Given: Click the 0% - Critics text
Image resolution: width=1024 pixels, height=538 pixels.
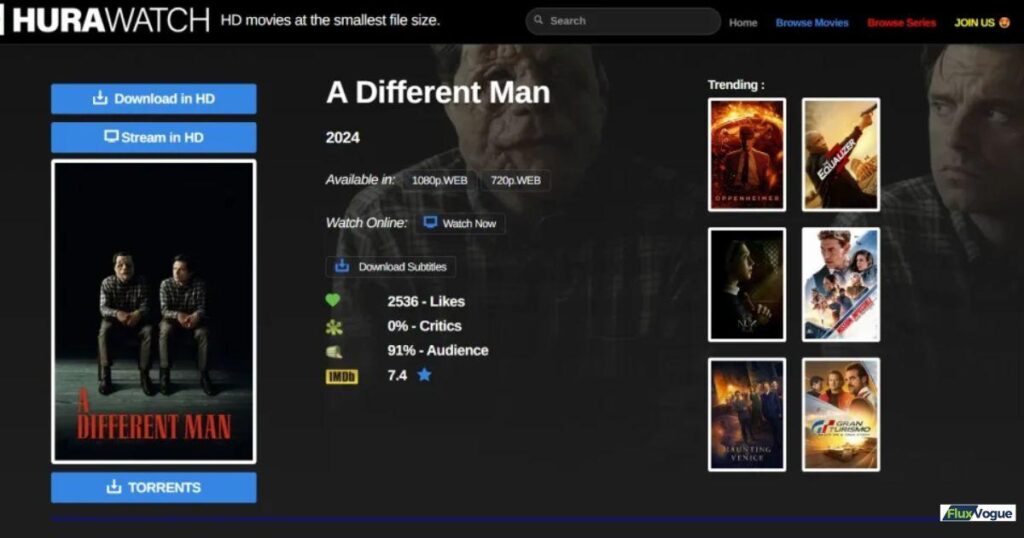Looking at the screenshot, I should point(424,326).
